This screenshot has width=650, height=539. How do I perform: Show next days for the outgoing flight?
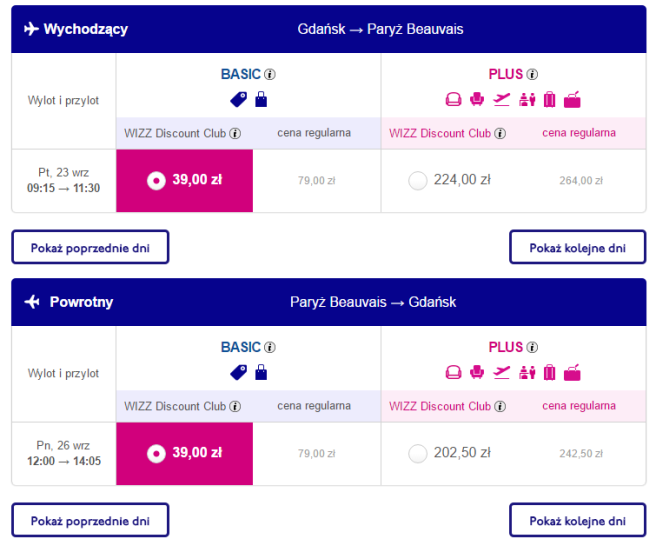[577, 247]
